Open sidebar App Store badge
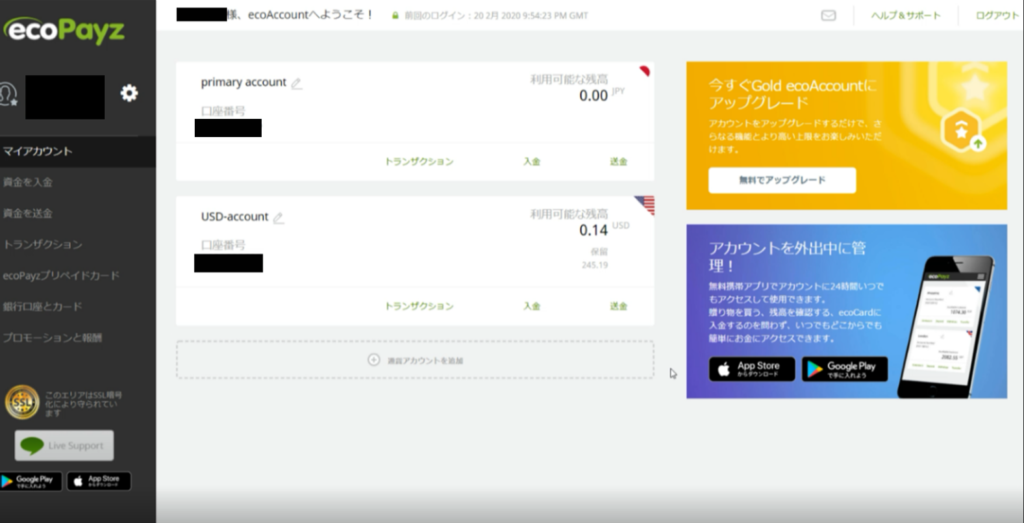1024x523 pixels. 99,481
